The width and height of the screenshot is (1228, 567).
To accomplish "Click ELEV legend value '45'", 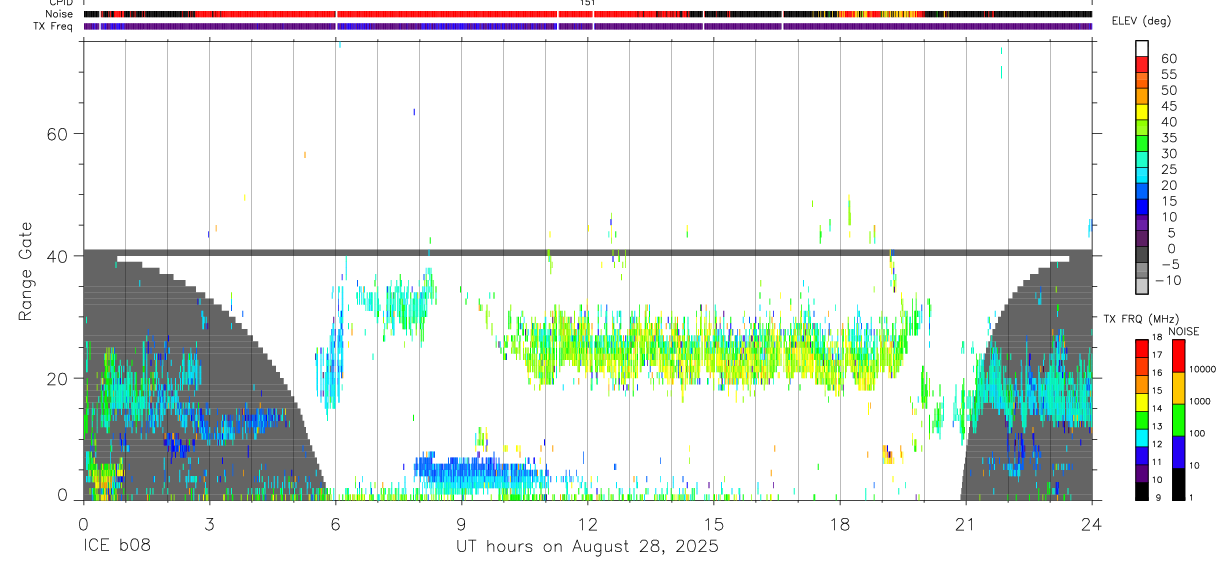I will coord(1168,106).
